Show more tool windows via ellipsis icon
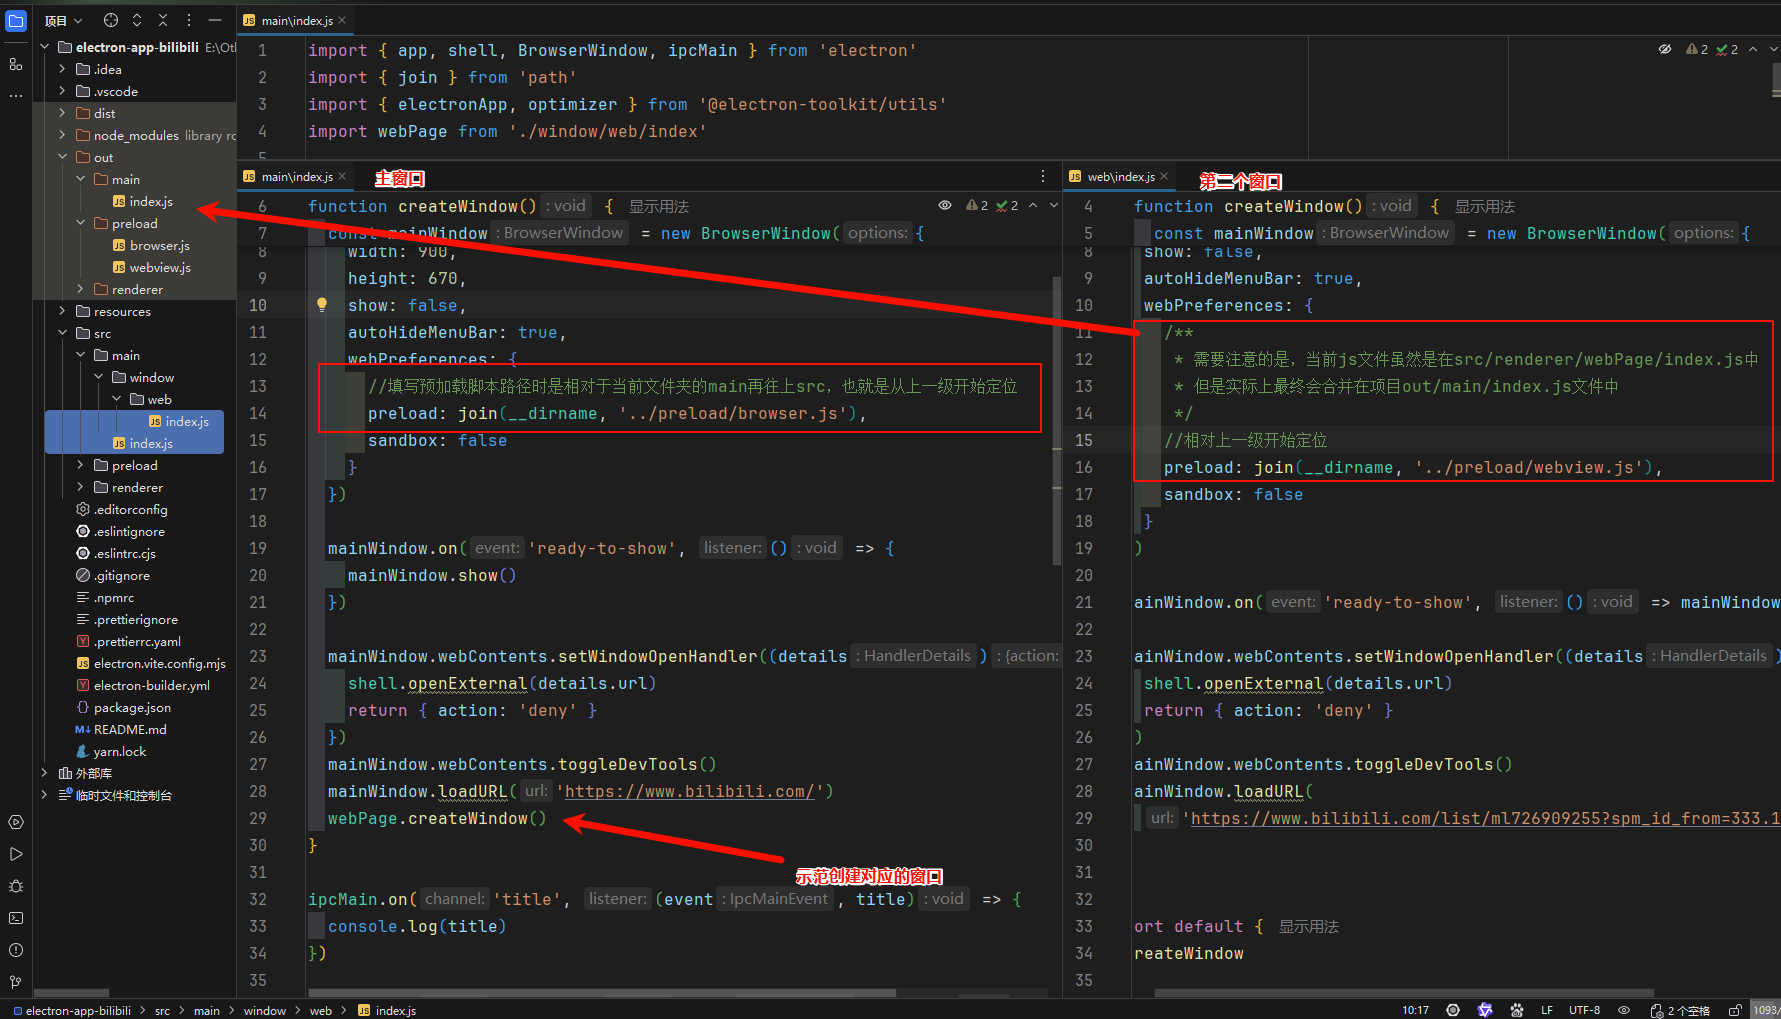 (16, 96)
